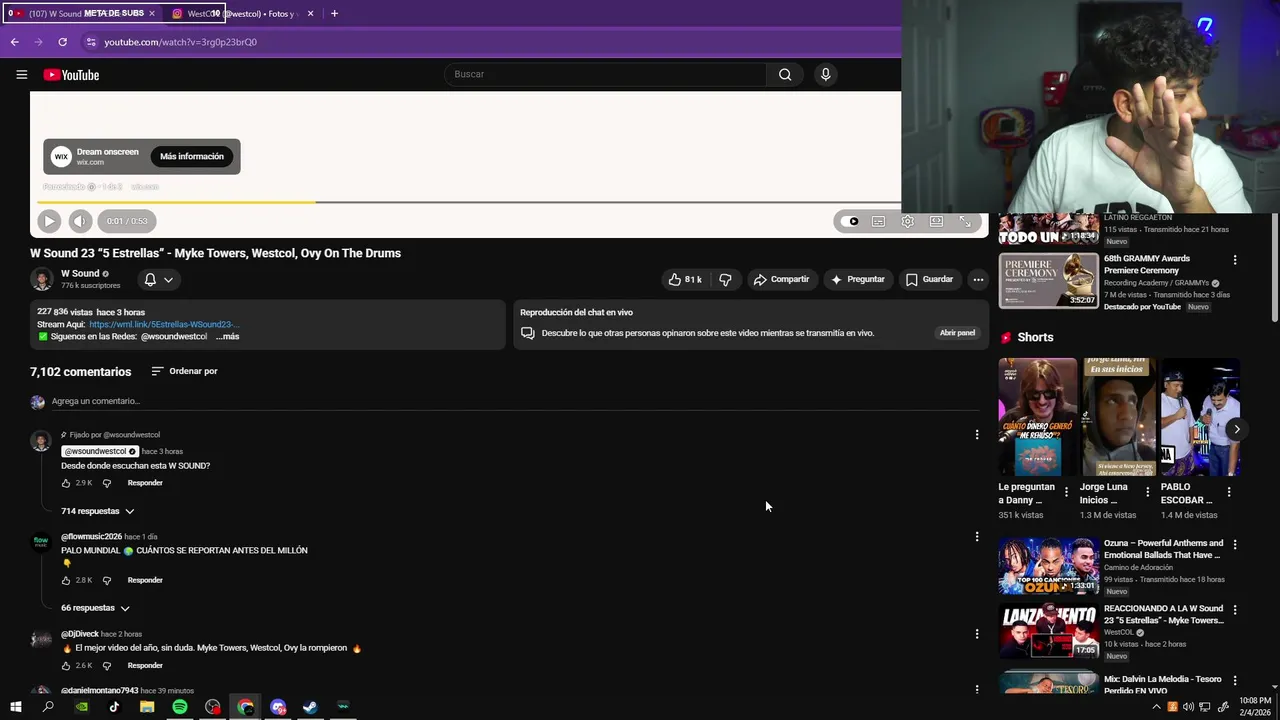Open TikTok from the taskbar
Viewport: 1280px width, 720px height.
click(x=114, y=707)
